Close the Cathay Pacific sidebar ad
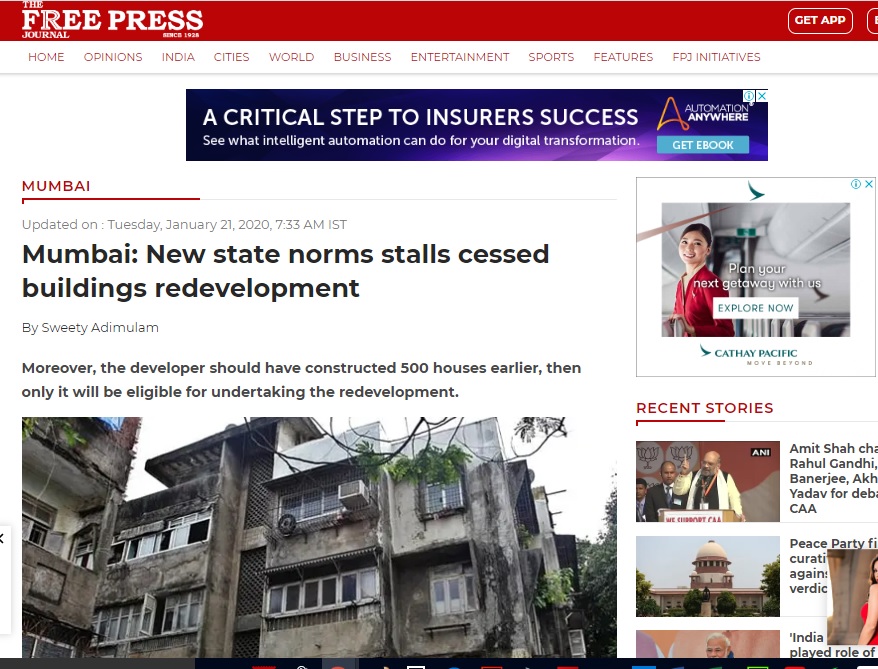 coord(868,184)
